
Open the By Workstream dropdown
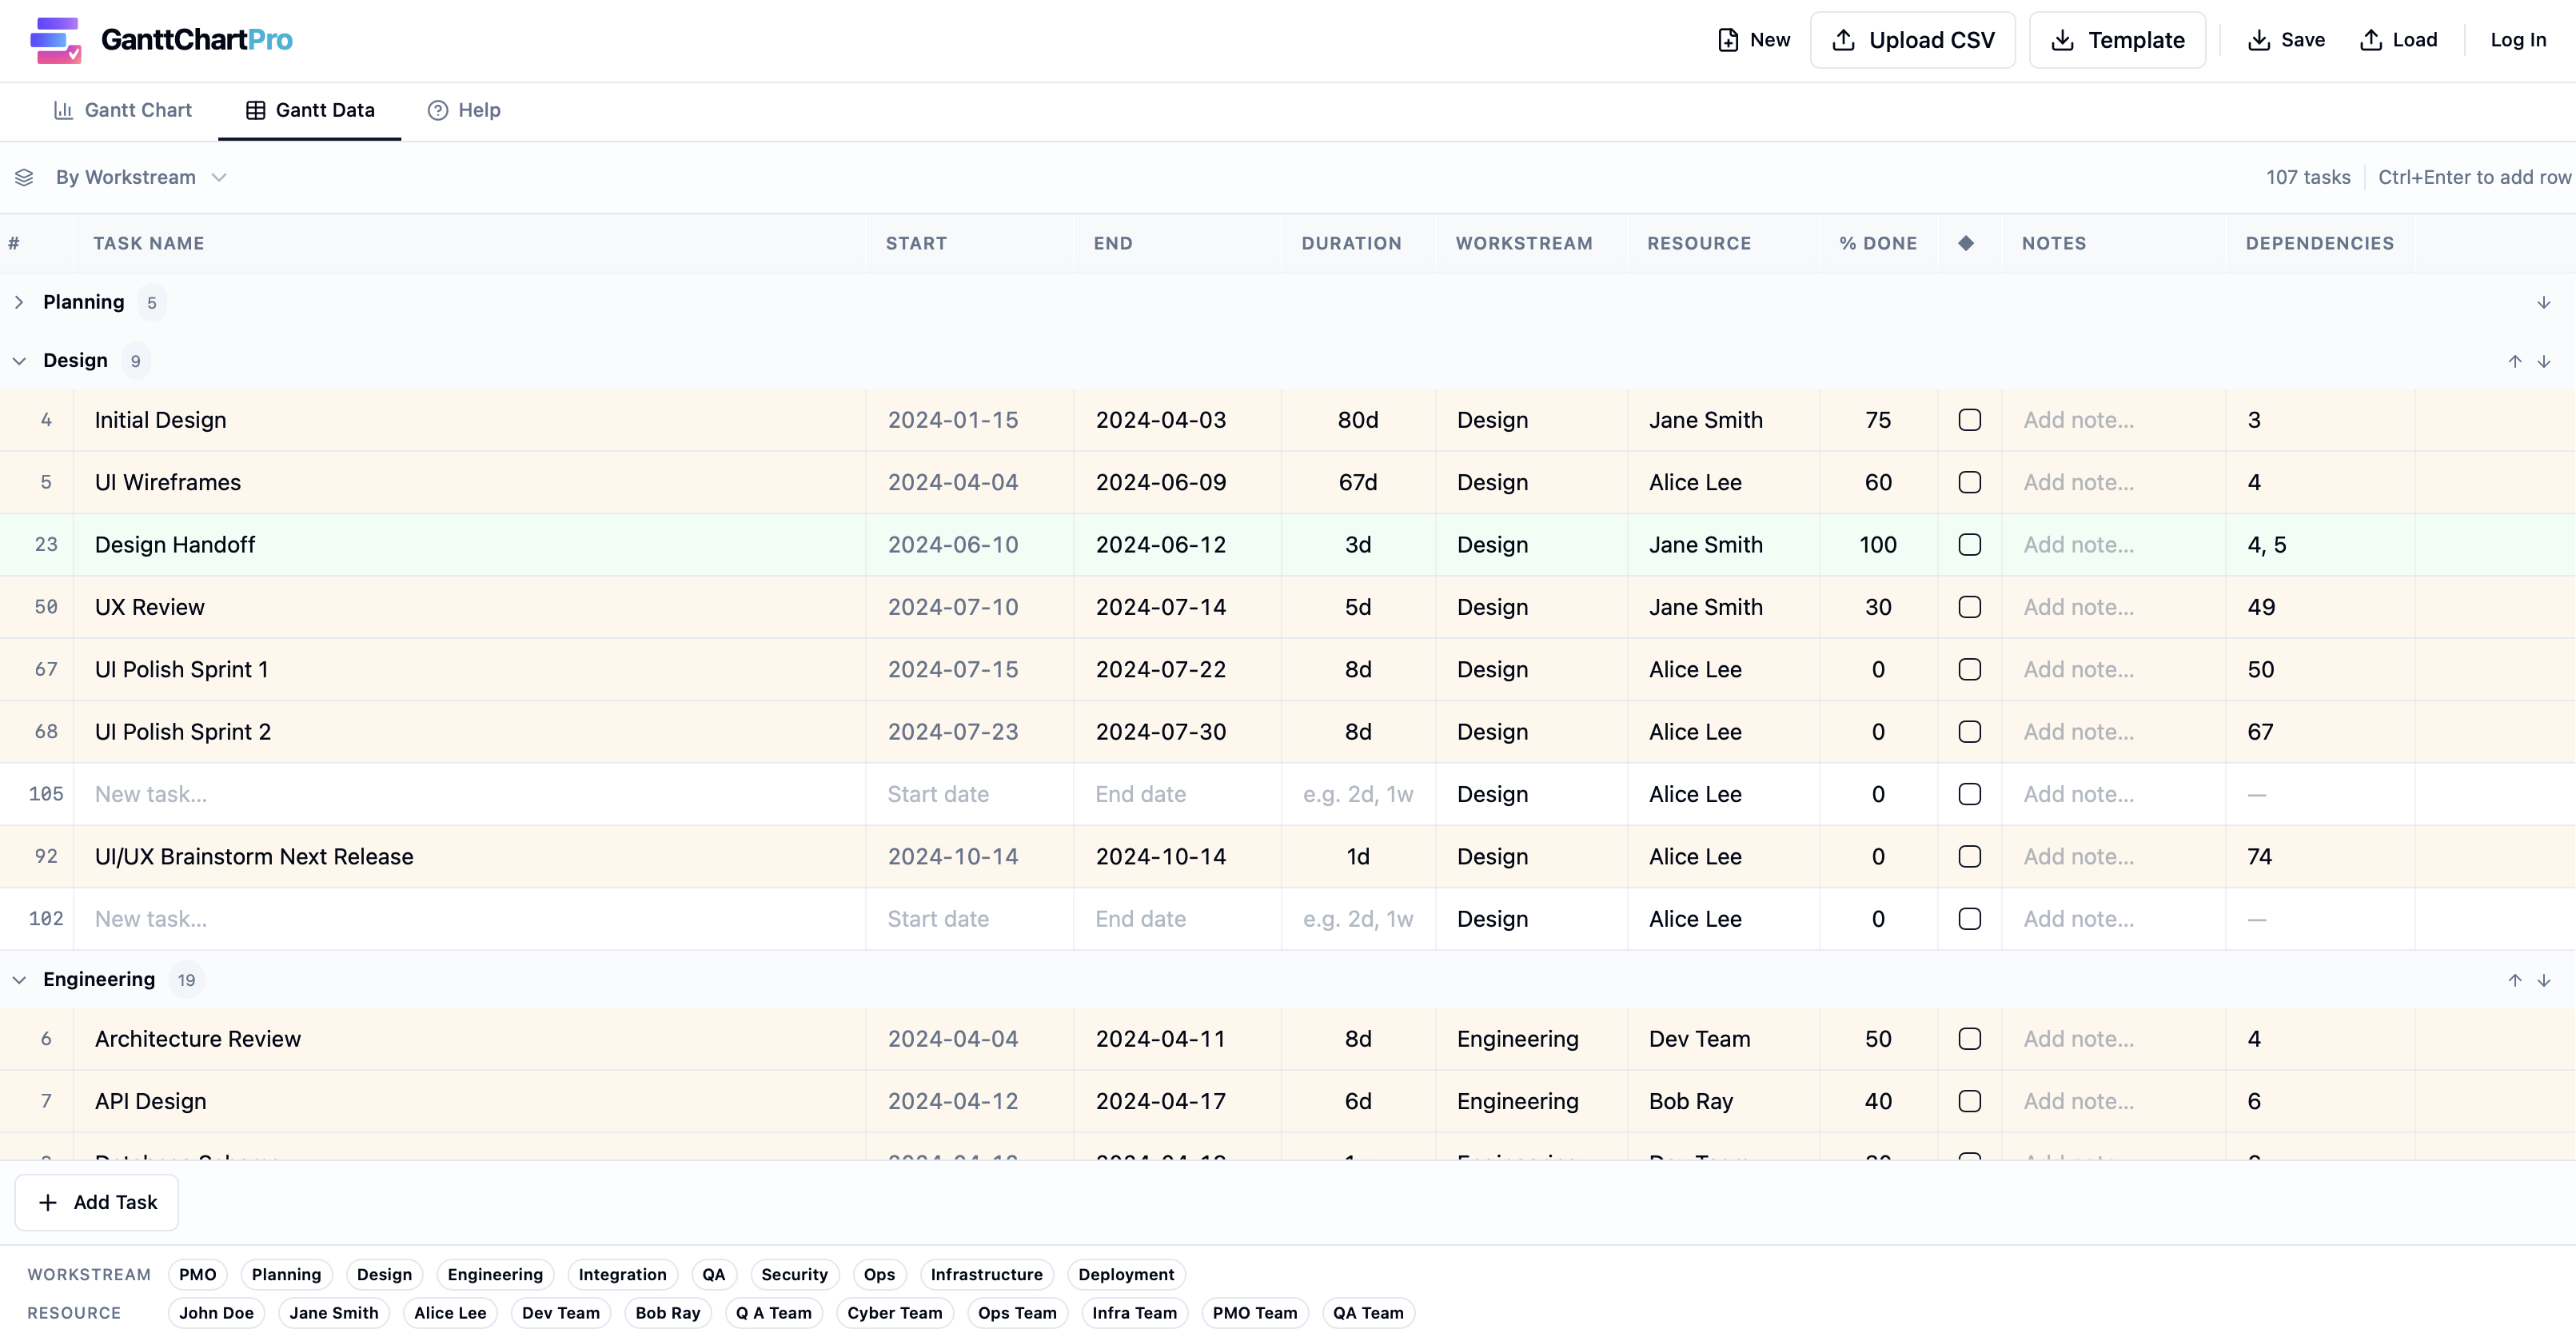[x=219, y=177]
